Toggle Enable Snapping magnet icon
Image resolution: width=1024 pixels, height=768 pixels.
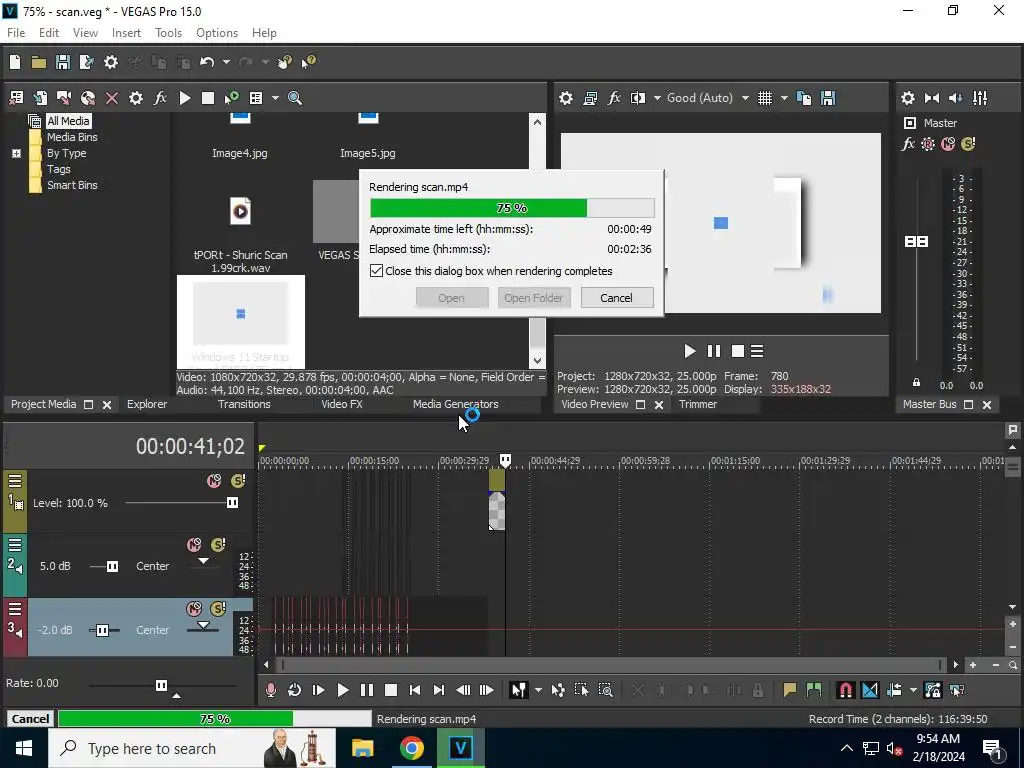[845, 690]
